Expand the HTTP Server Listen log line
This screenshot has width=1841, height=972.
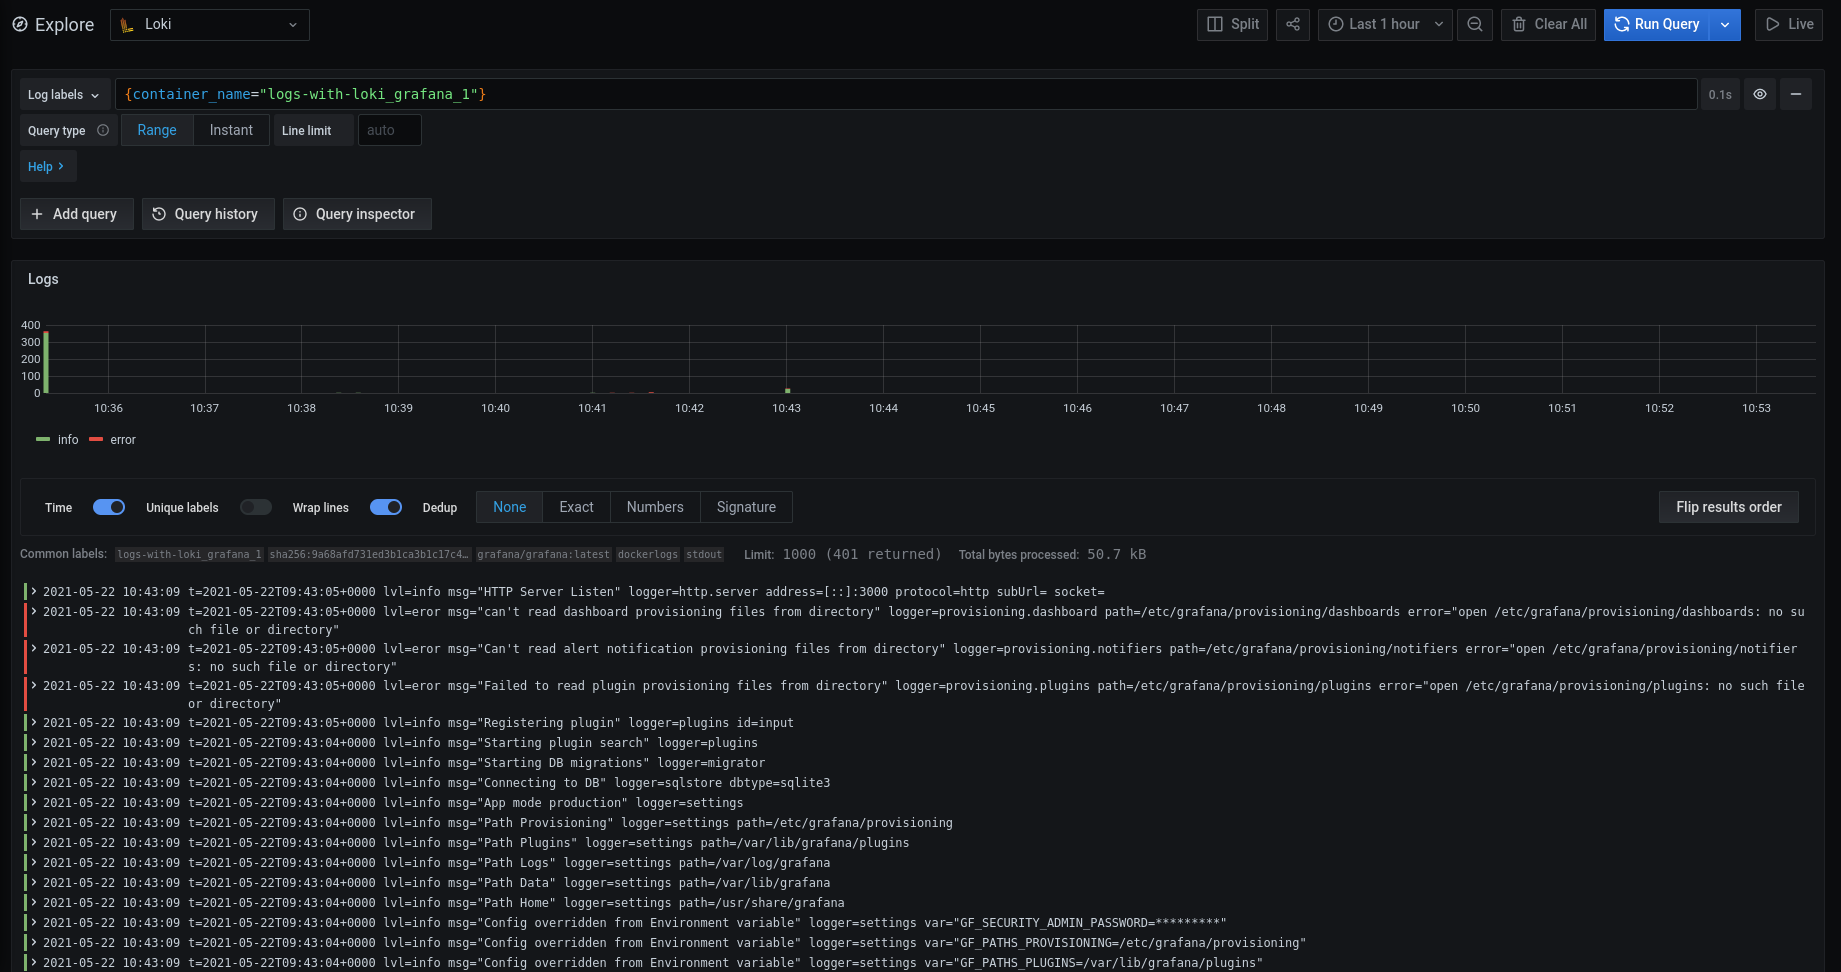click(34, 592)
